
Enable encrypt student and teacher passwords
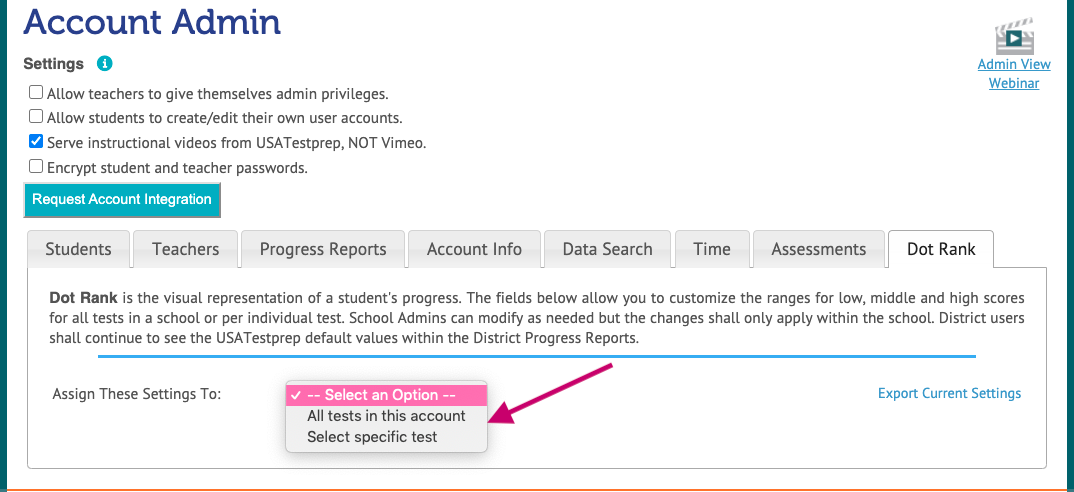[36, 167]
